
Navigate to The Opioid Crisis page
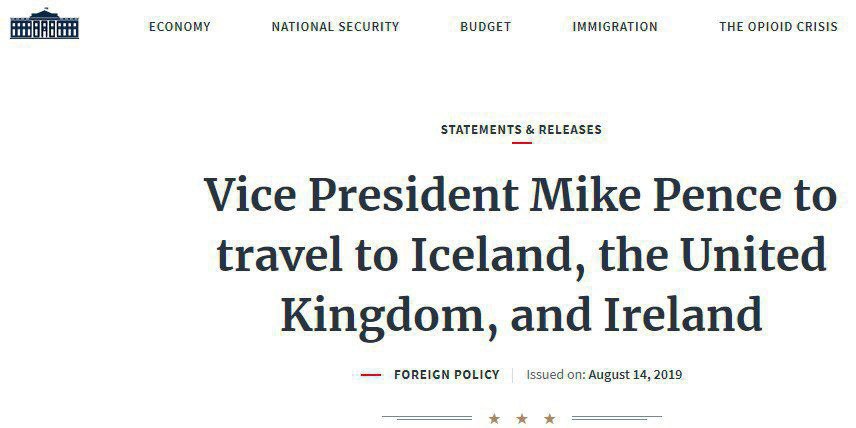pos(778,27)
